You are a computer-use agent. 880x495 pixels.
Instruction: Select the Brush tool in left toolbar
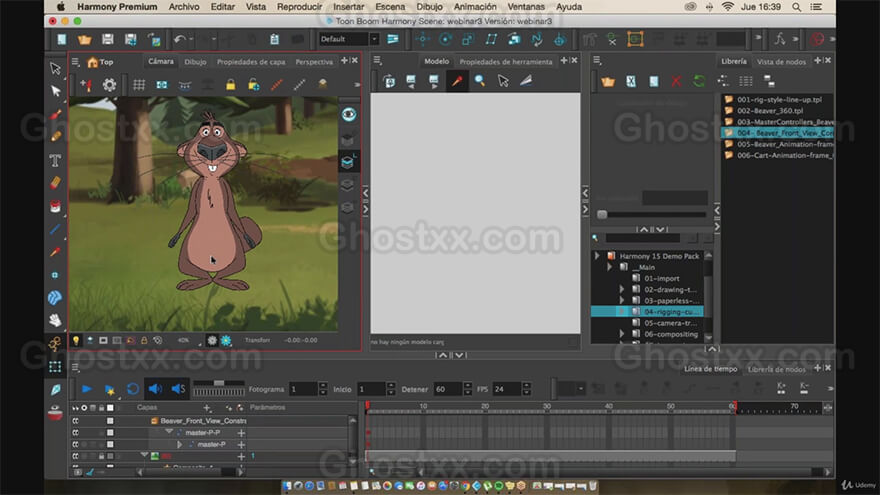(x=55, y=114)
